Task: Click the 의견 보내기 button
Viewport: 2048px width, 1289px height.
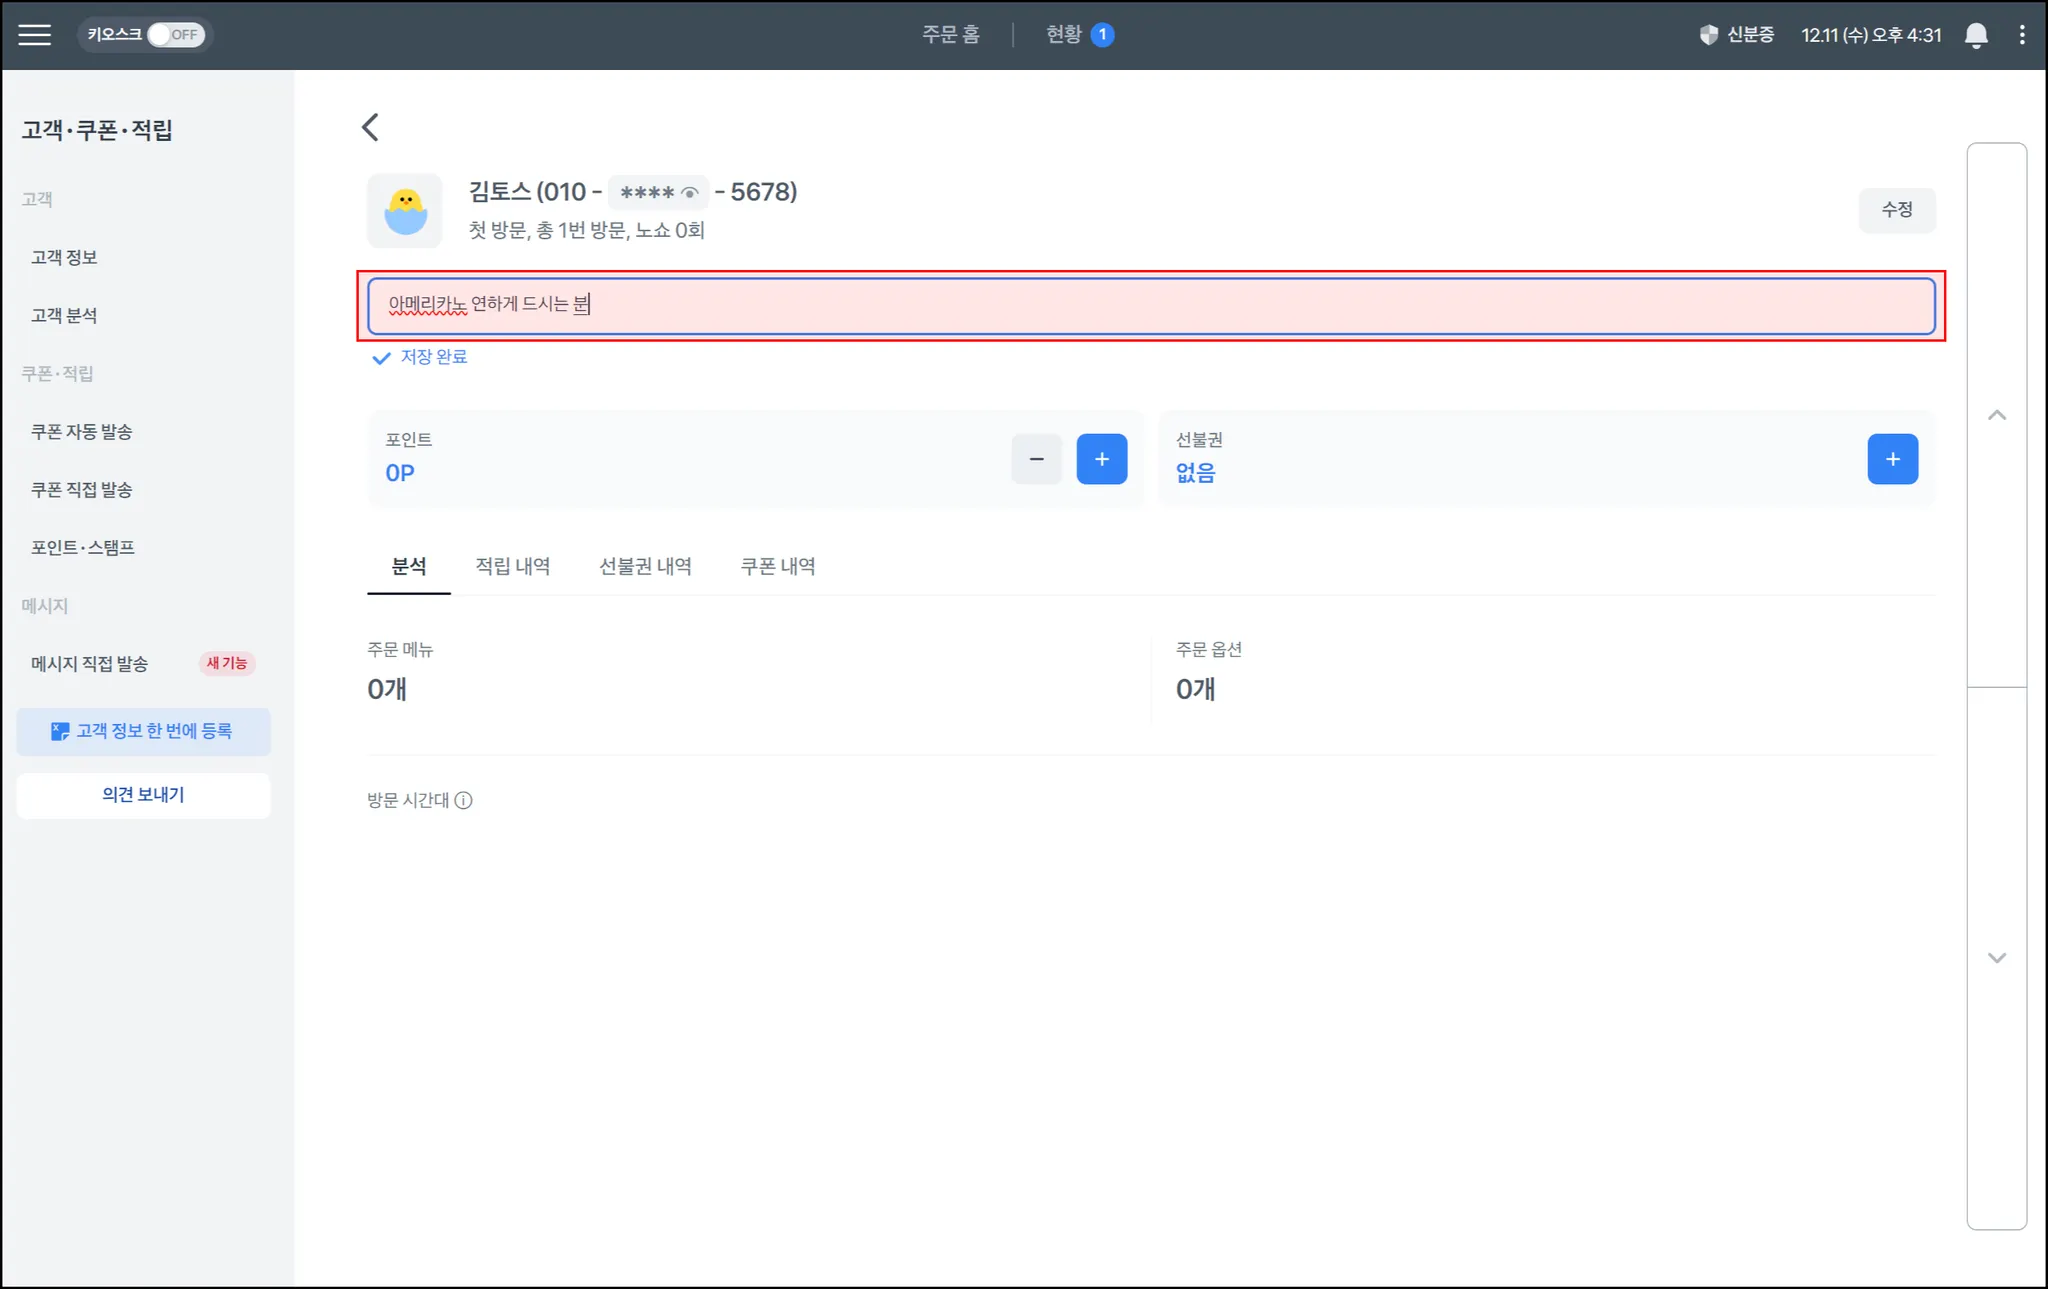Action: (143, 795)
